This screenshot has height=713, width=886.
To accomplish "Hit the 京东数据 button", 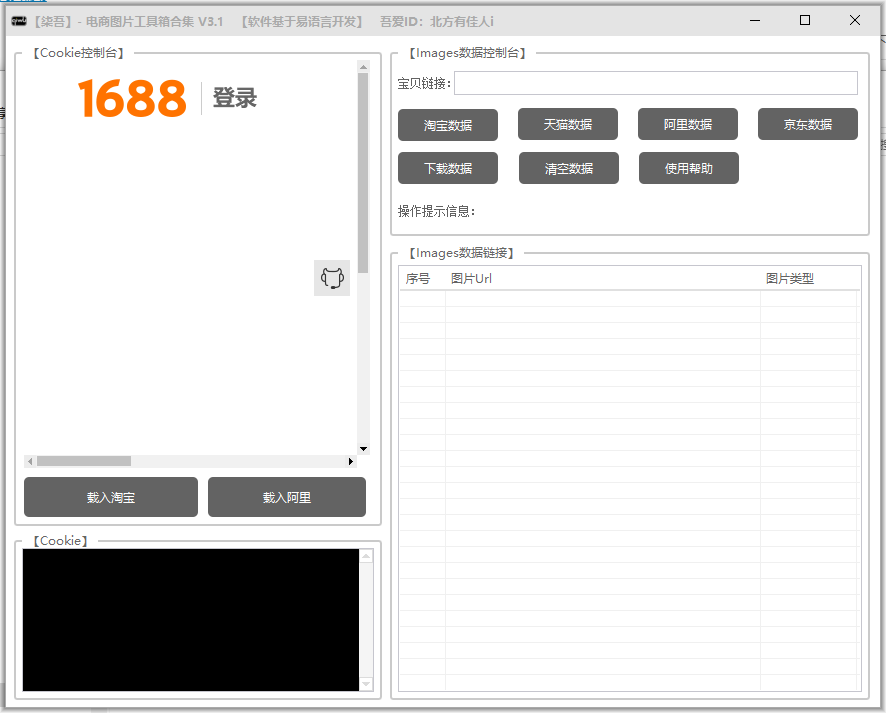I will [807, 124].
